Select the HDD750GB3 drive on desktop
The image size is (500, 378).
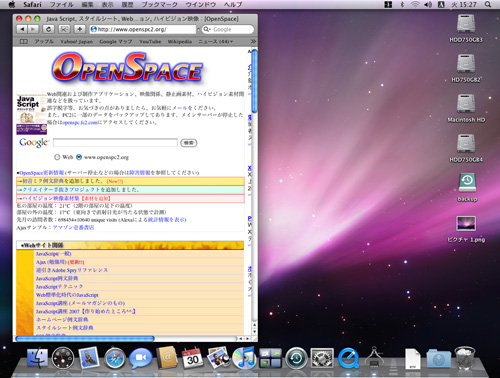tap(466, 23)
